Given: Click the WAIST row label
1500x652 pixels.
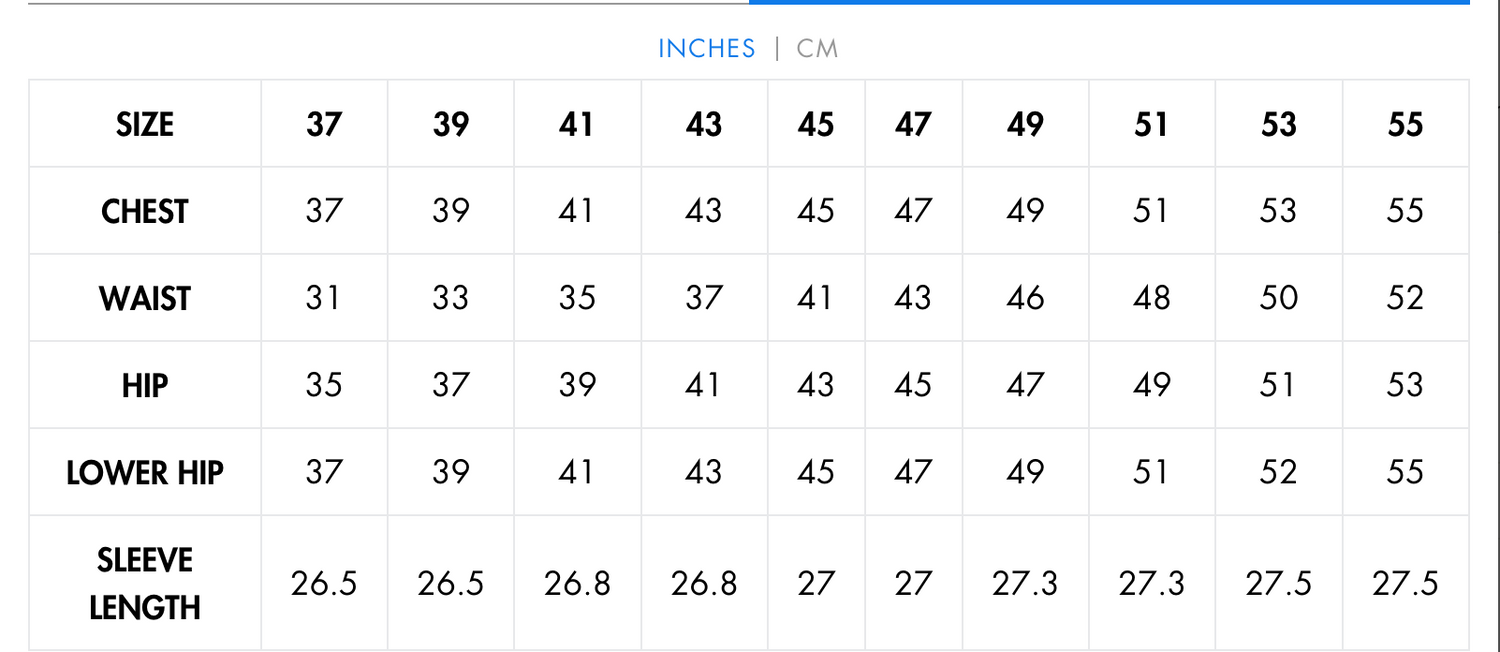Looking at the screenshot, I should (145, 299).
